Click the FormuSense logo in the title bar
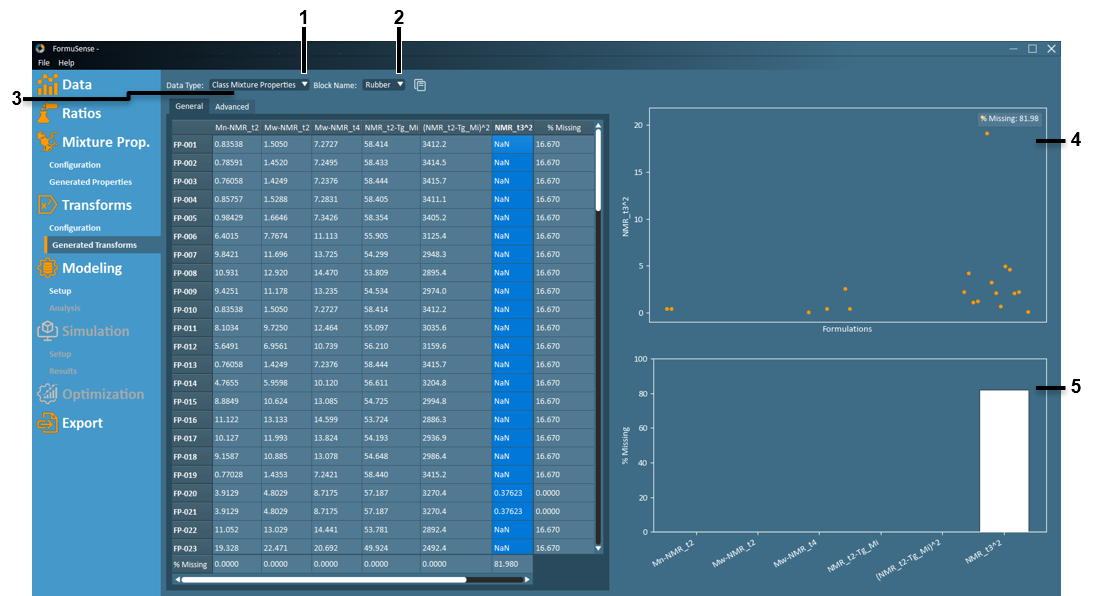 [x=39, y=48]
